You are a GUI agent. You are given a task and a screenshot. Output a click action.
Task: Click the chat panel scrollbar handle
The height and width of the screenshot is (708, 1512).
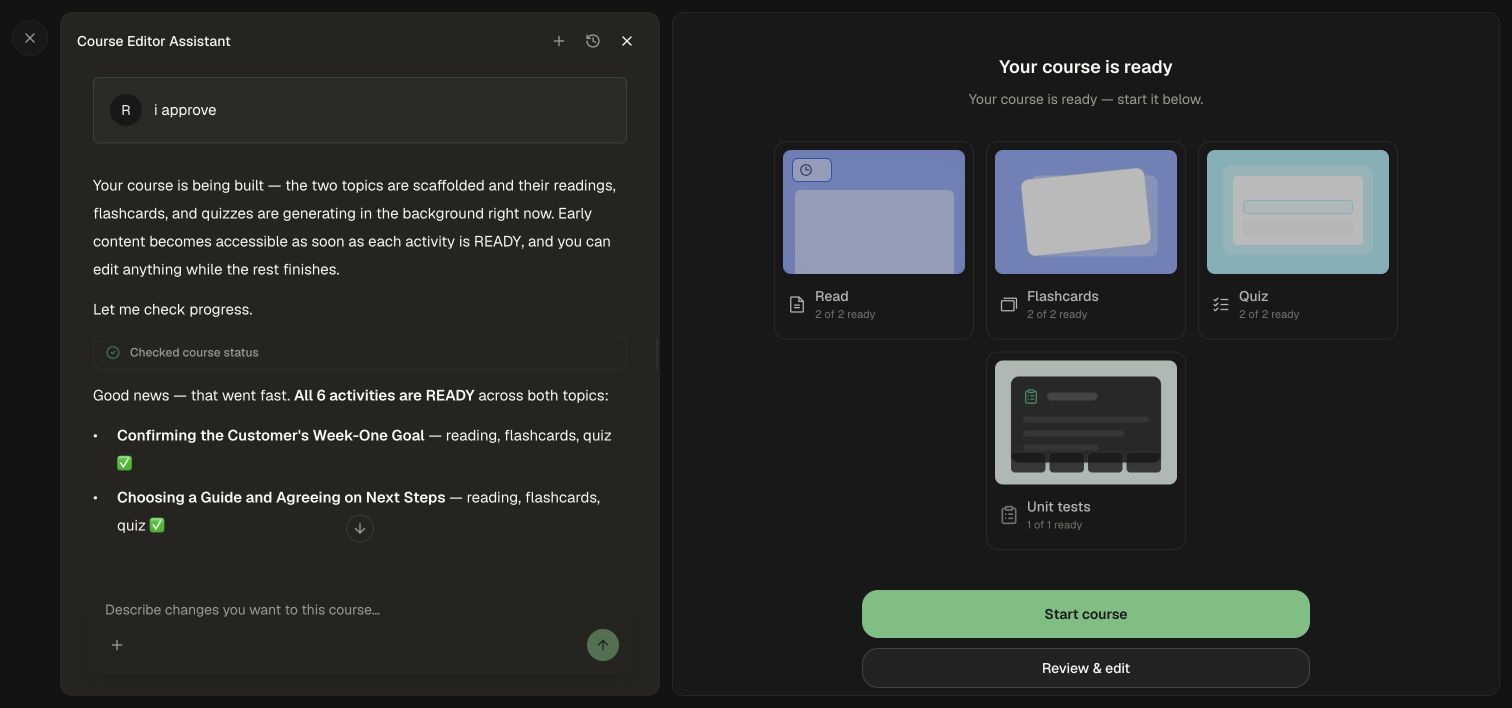[657, 354]
